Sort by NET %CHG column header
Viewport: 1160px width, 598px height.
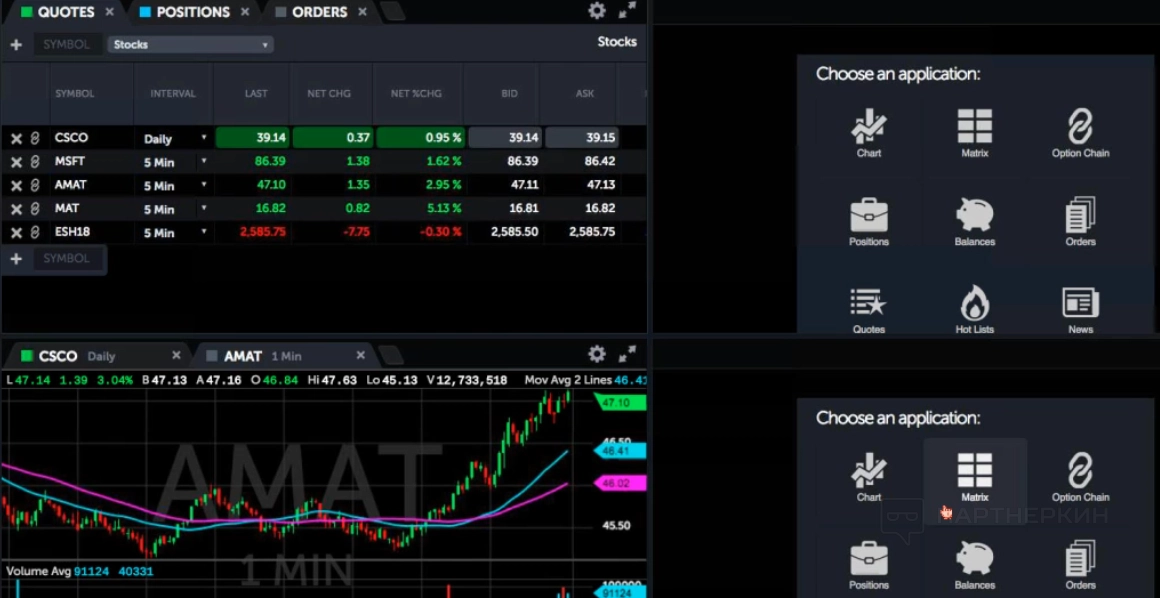(x=416, y=94)
